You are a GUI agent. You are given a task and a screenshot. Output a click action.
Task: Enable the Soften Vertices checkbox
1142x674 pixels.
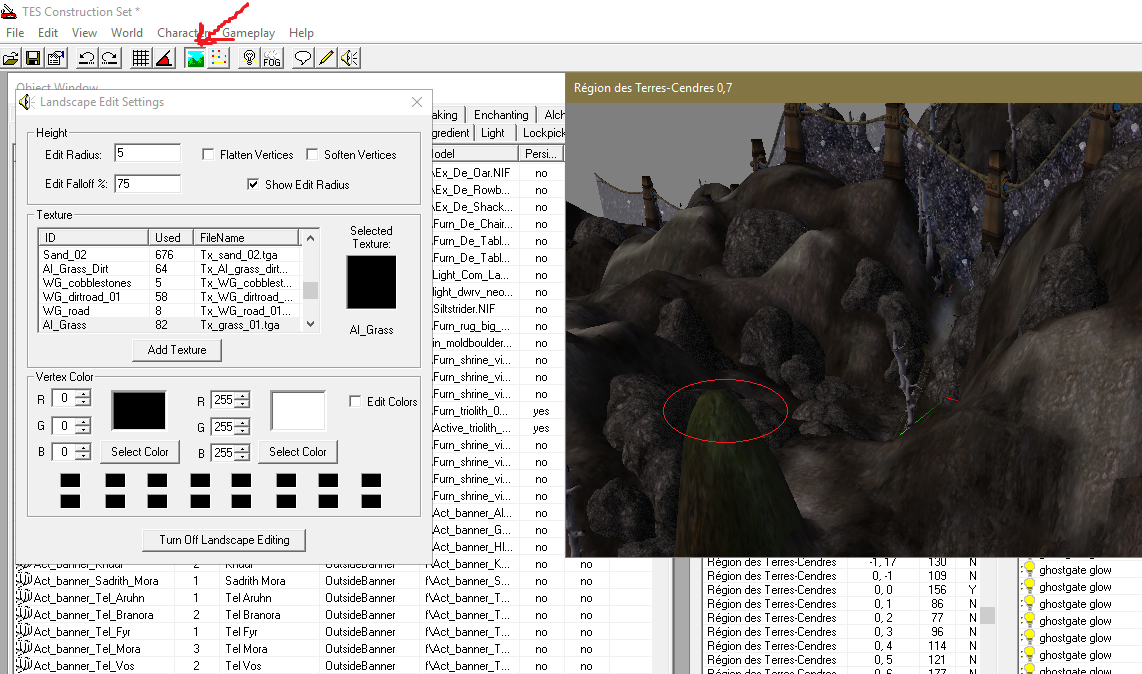point(312,154)
